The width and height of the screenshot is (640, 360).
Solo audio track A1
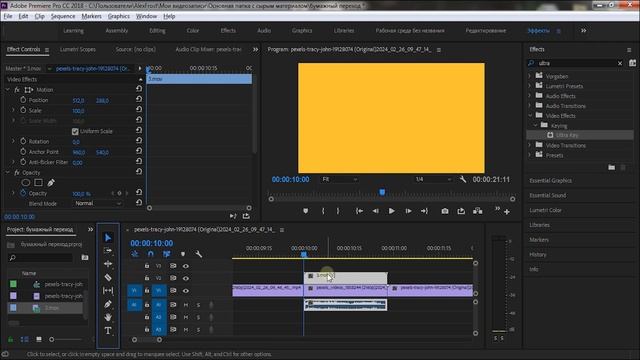198,305
